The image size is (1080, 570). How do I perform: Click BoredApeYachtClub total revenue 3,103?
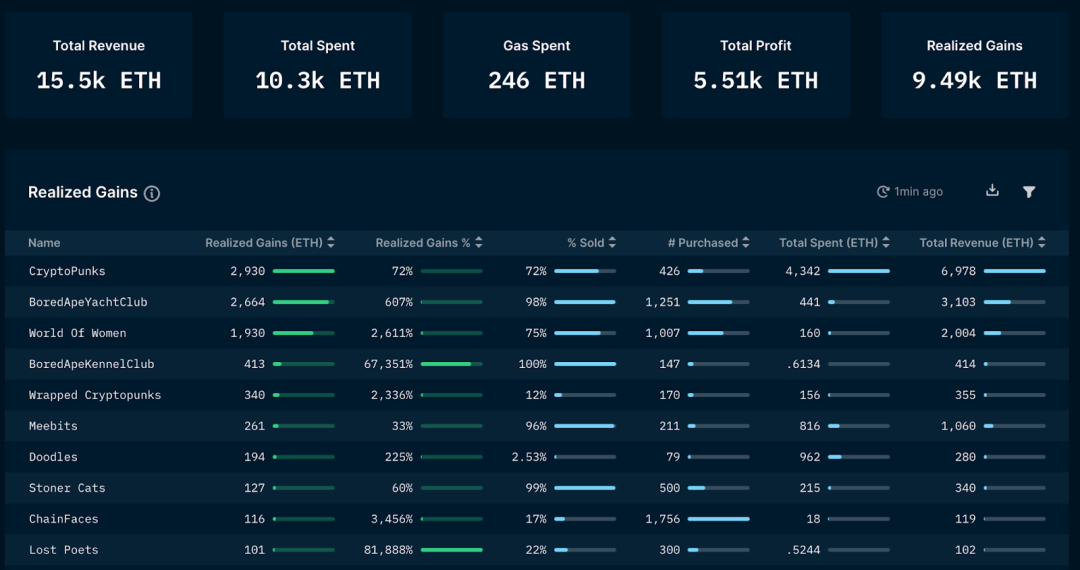point(959,302)
